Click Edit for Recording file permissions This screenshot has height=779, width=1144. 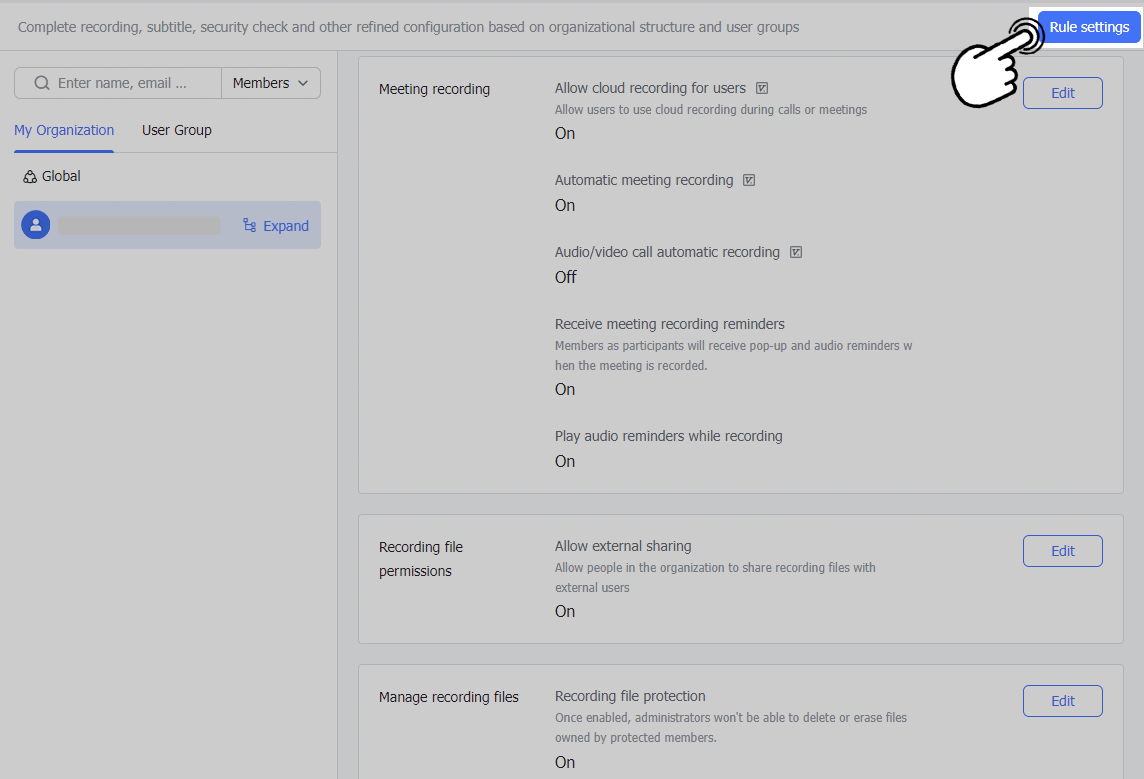[1062, 550]
